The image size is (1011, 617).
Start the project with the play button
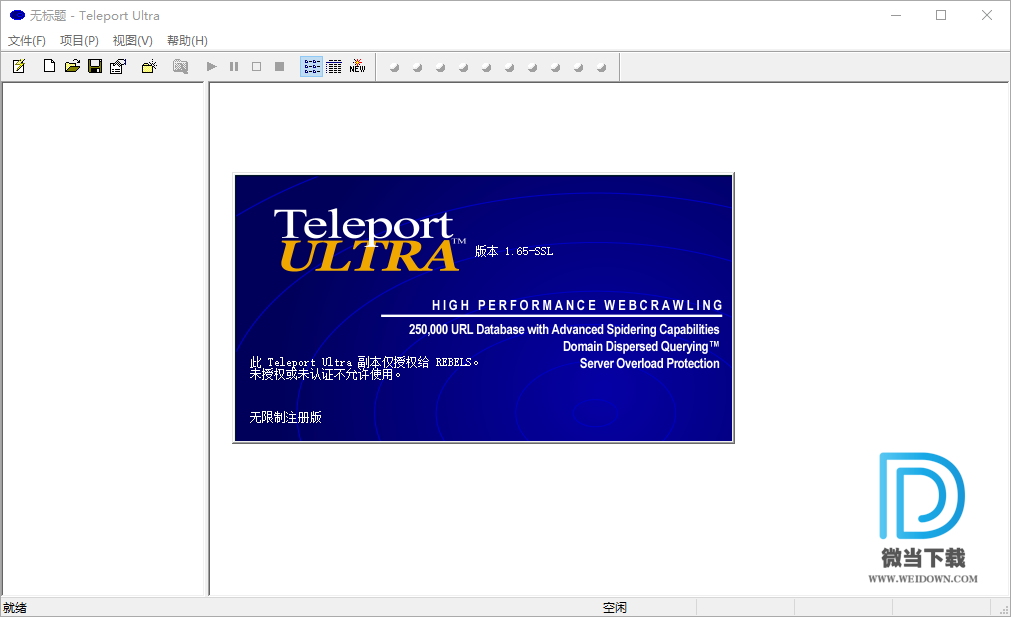pyautogui.click(x=211, y=66)
